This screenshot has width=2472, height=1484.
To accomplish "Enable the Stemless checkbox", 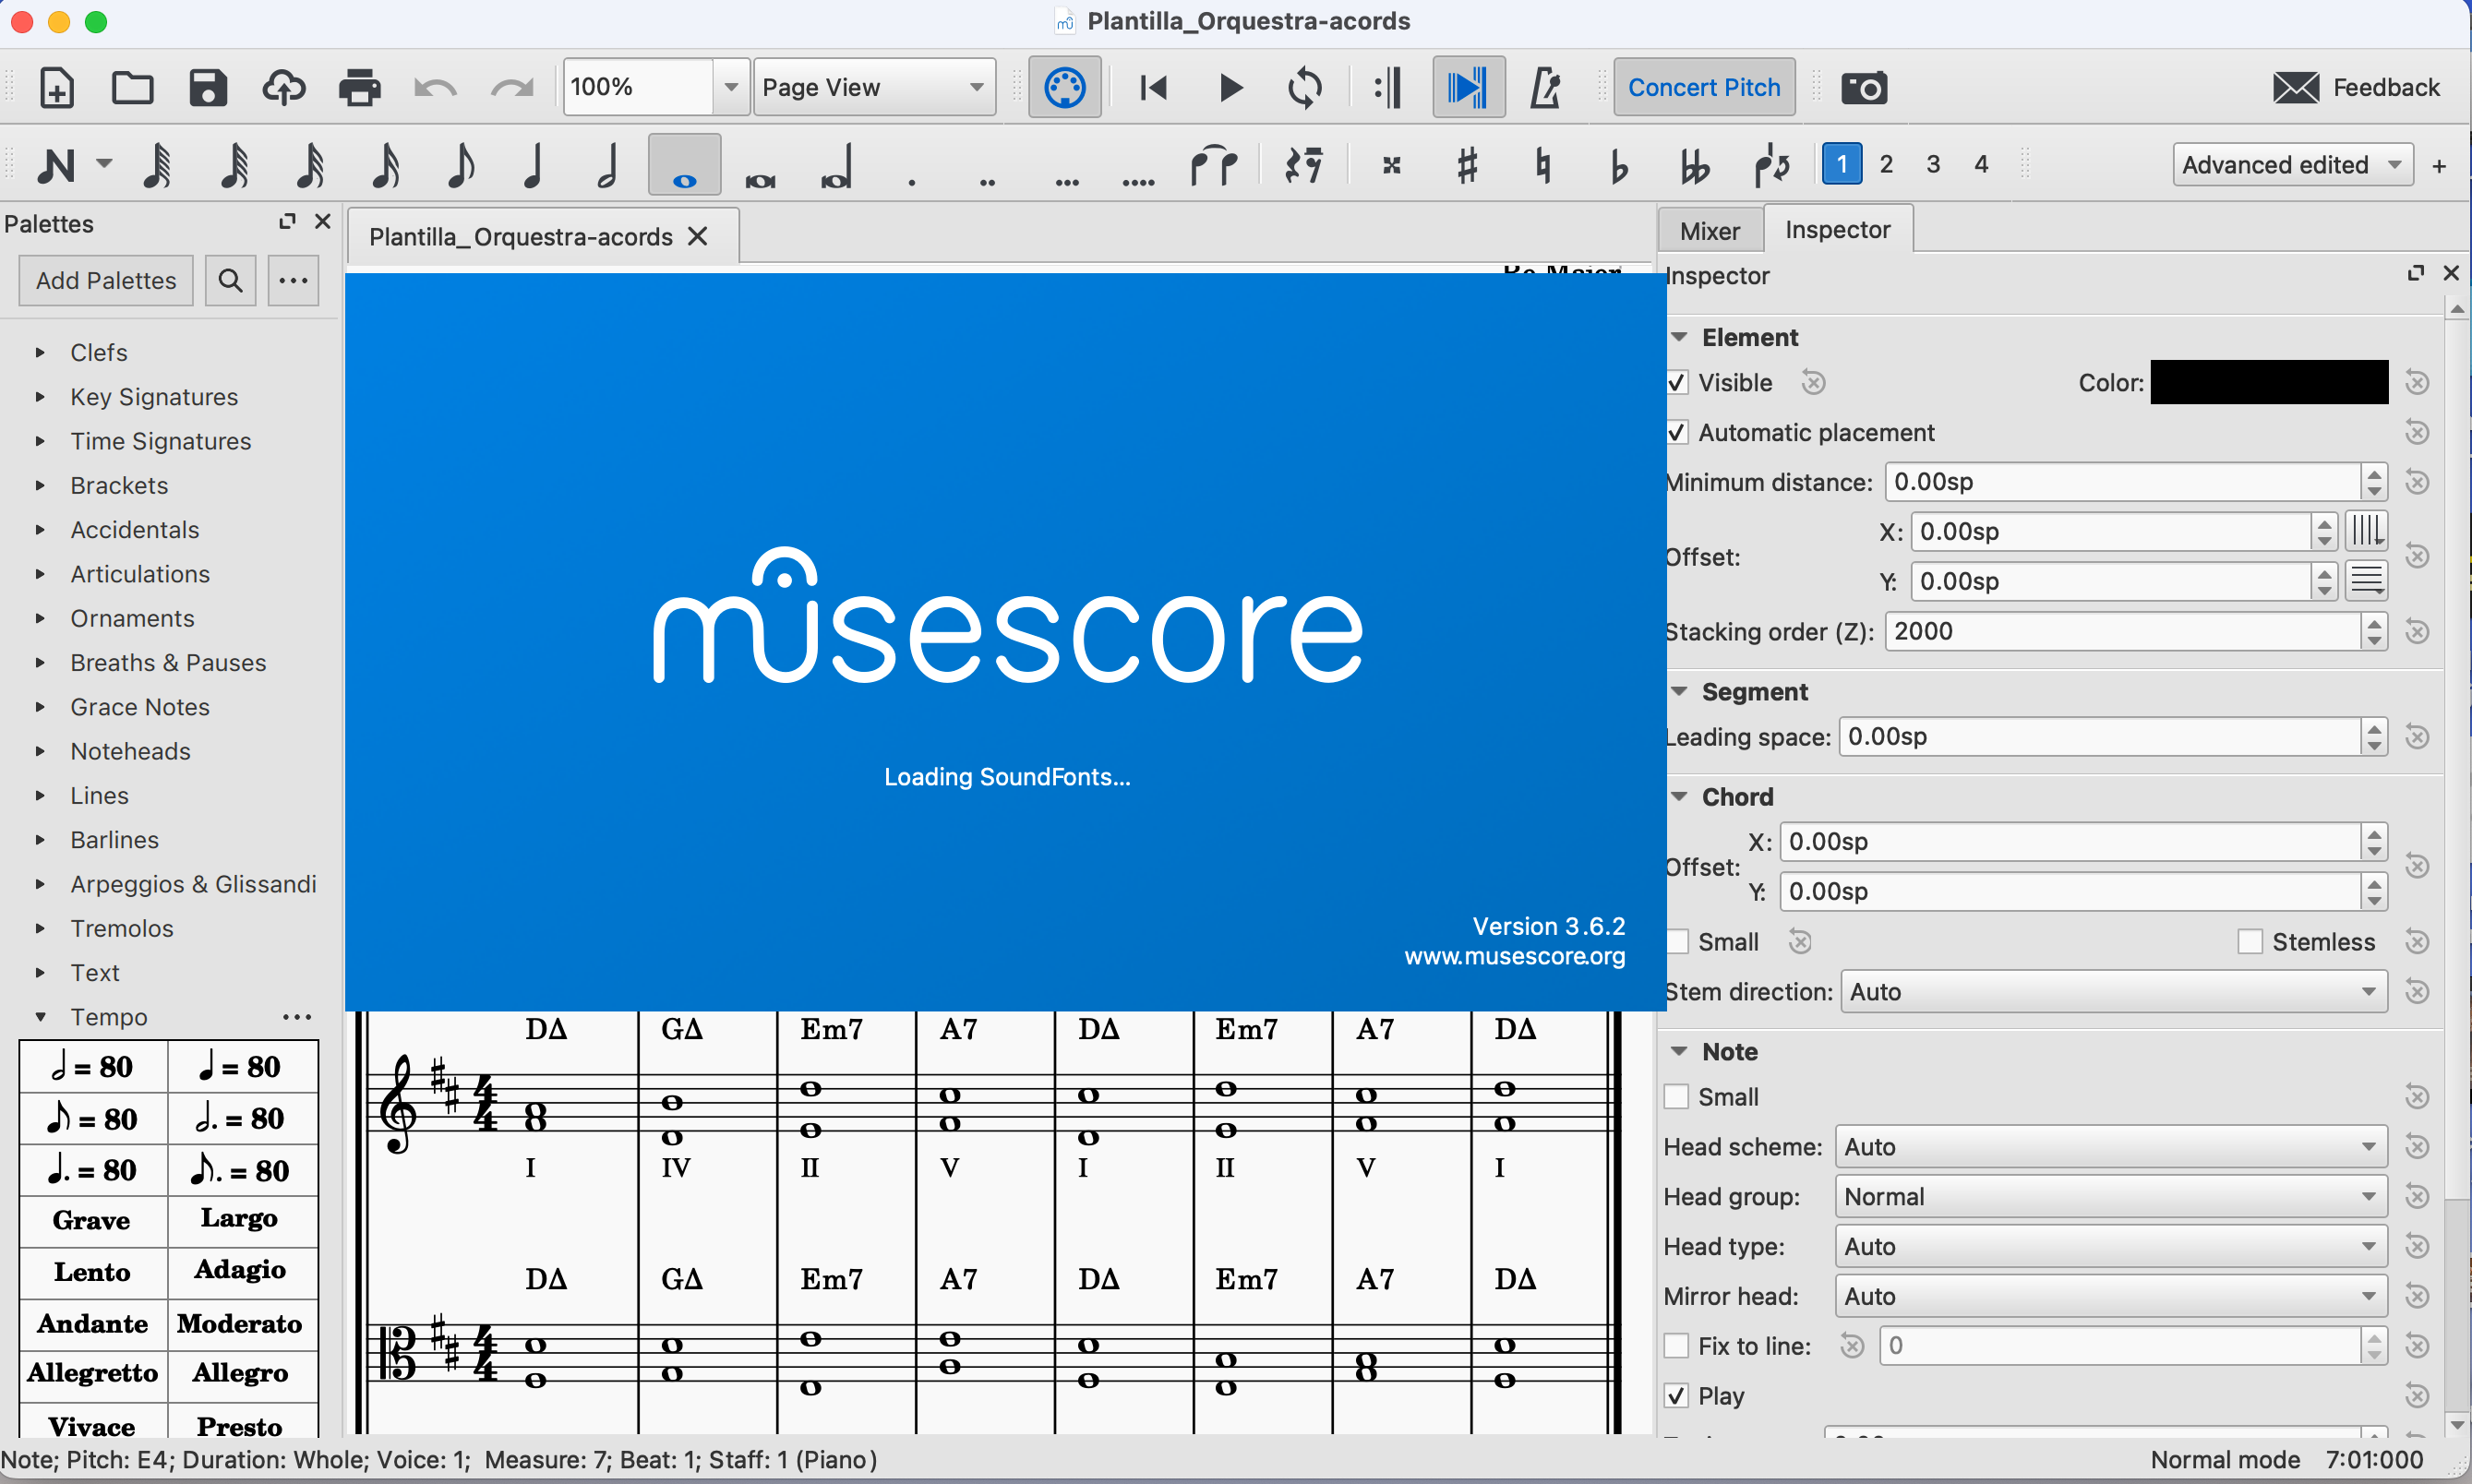I will click(2249, 942).
